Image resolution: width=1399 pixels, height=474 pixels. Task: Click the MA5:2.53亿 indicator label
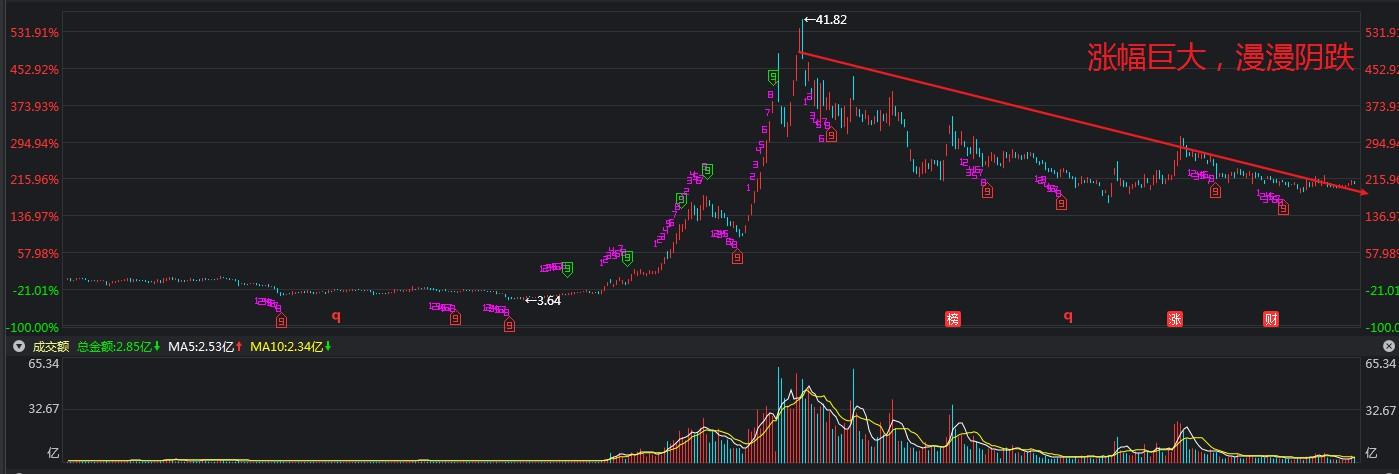pos(204,347)
